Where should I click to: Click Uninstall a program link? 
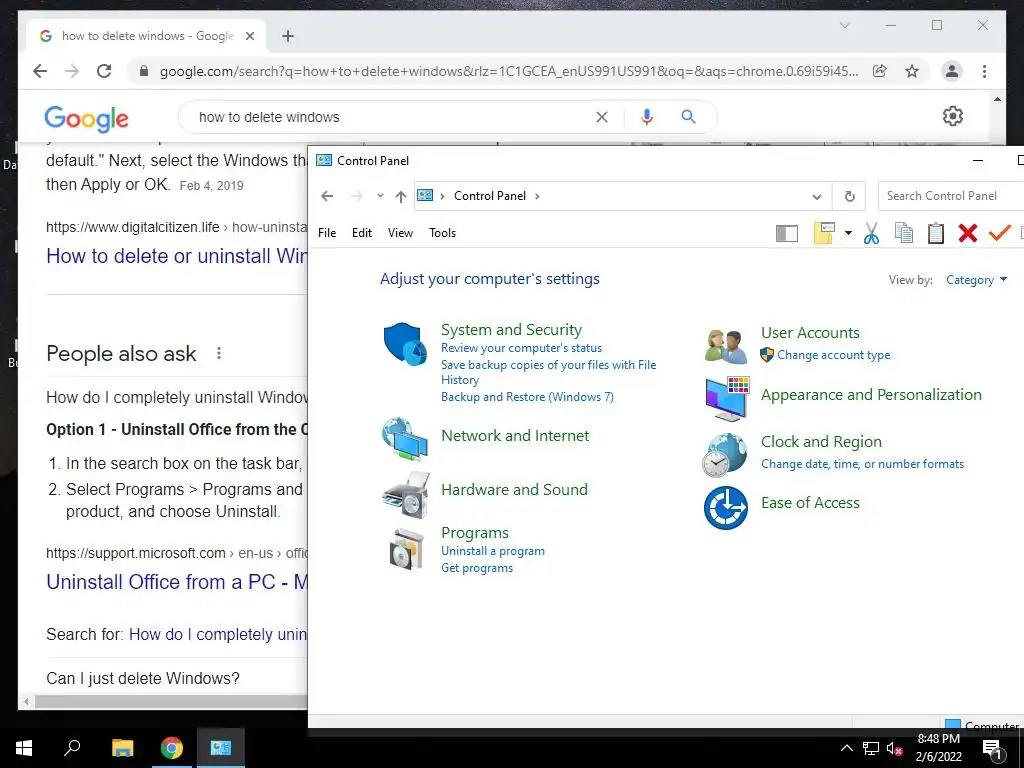click(x=492, y=551)
